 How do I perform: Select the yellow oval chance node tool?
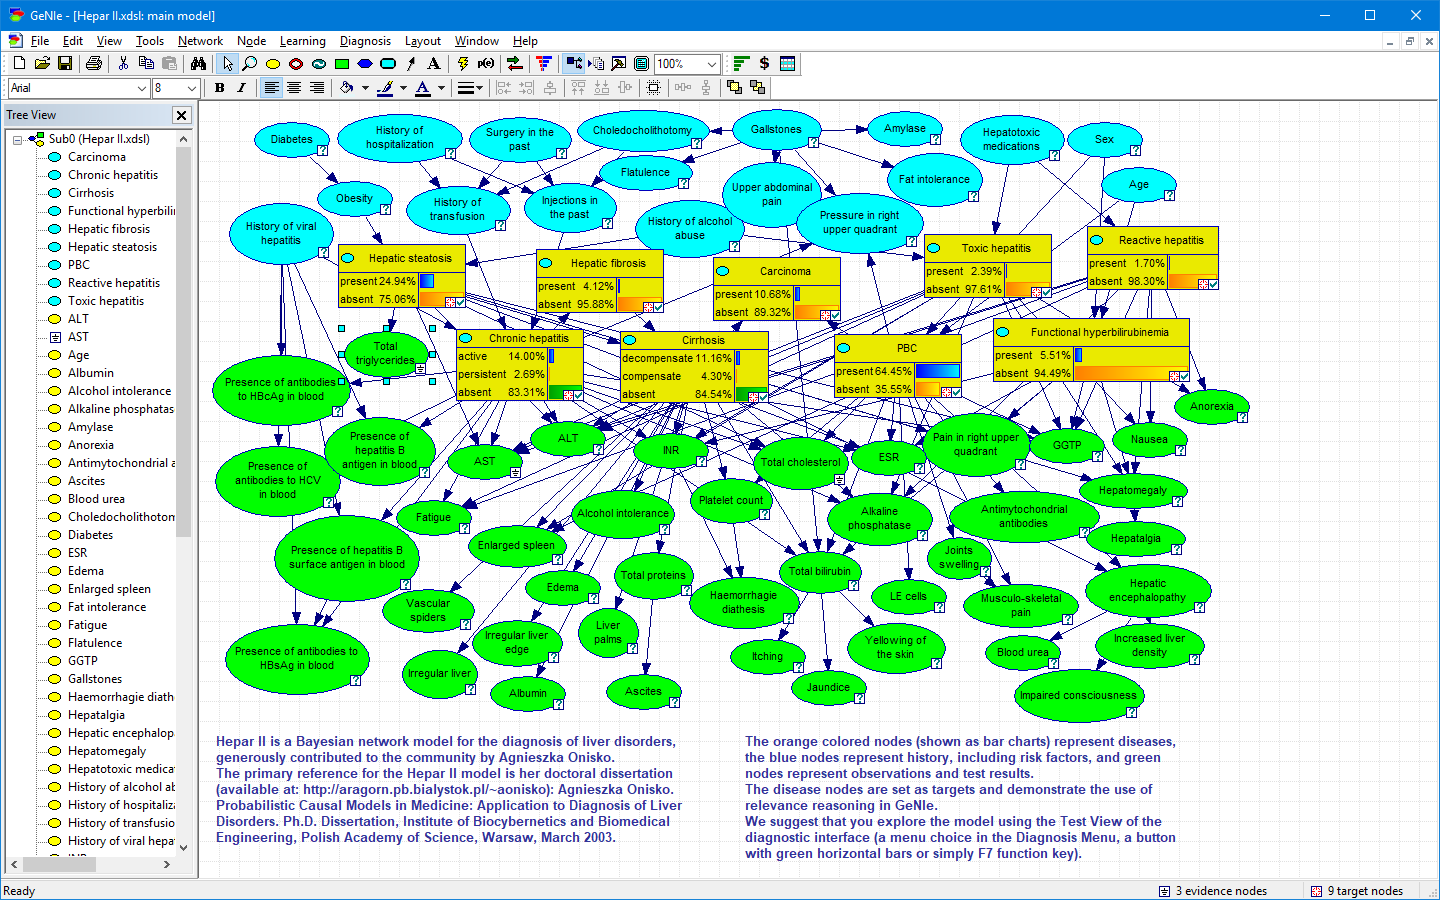click(x=273, y=63)
